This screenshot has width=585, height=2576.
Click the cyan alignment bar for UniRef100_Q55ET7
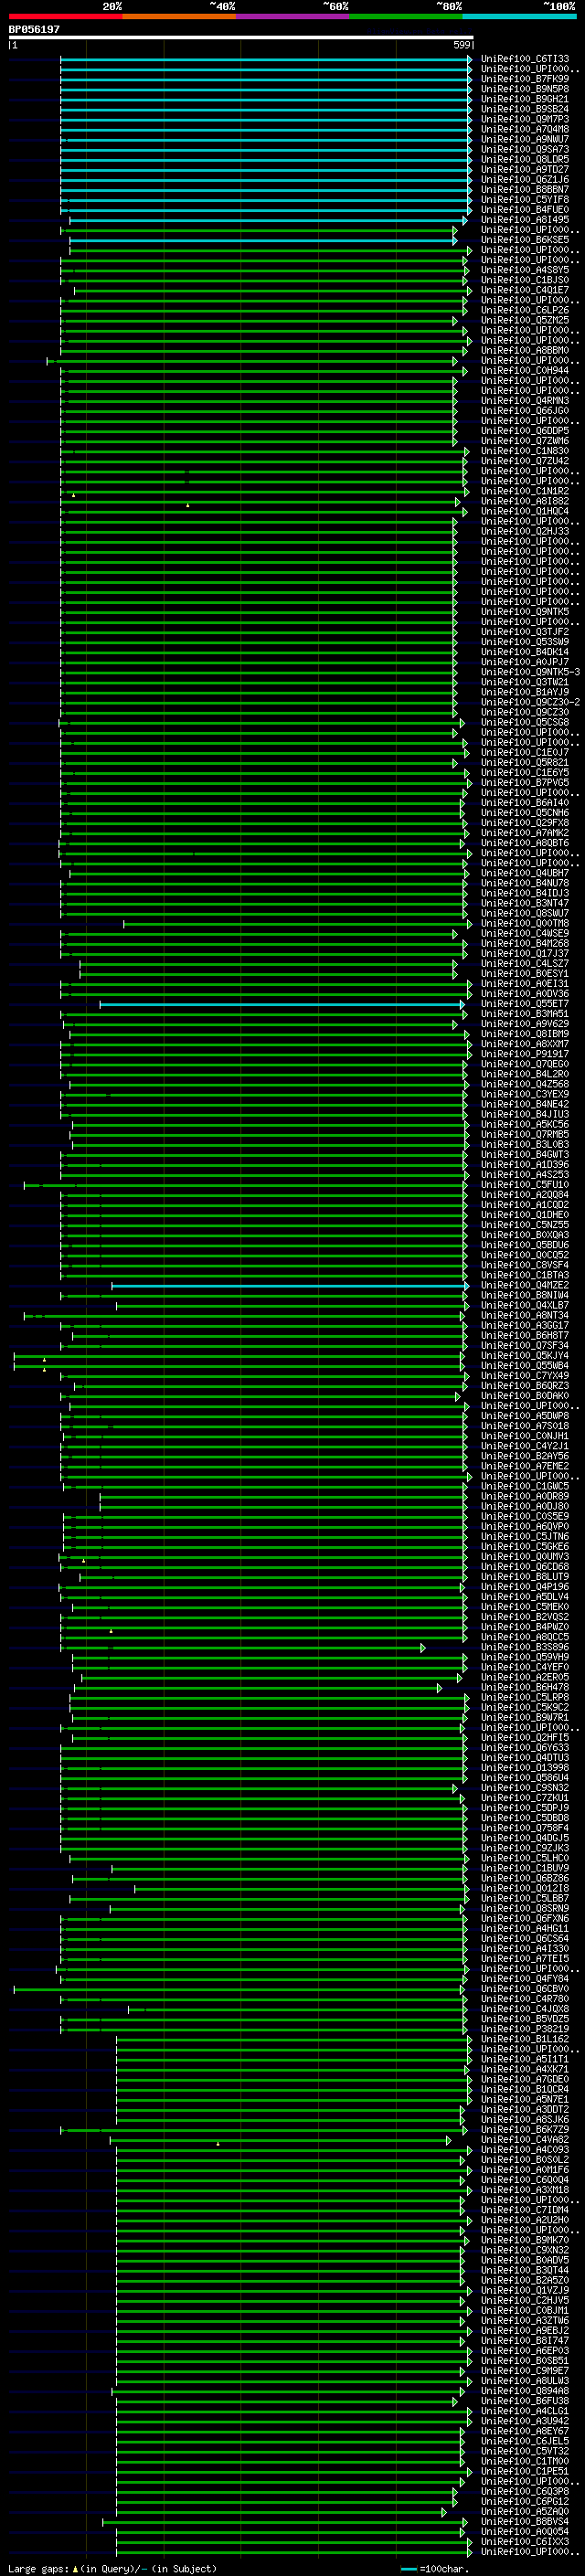tap(282, 1004)
